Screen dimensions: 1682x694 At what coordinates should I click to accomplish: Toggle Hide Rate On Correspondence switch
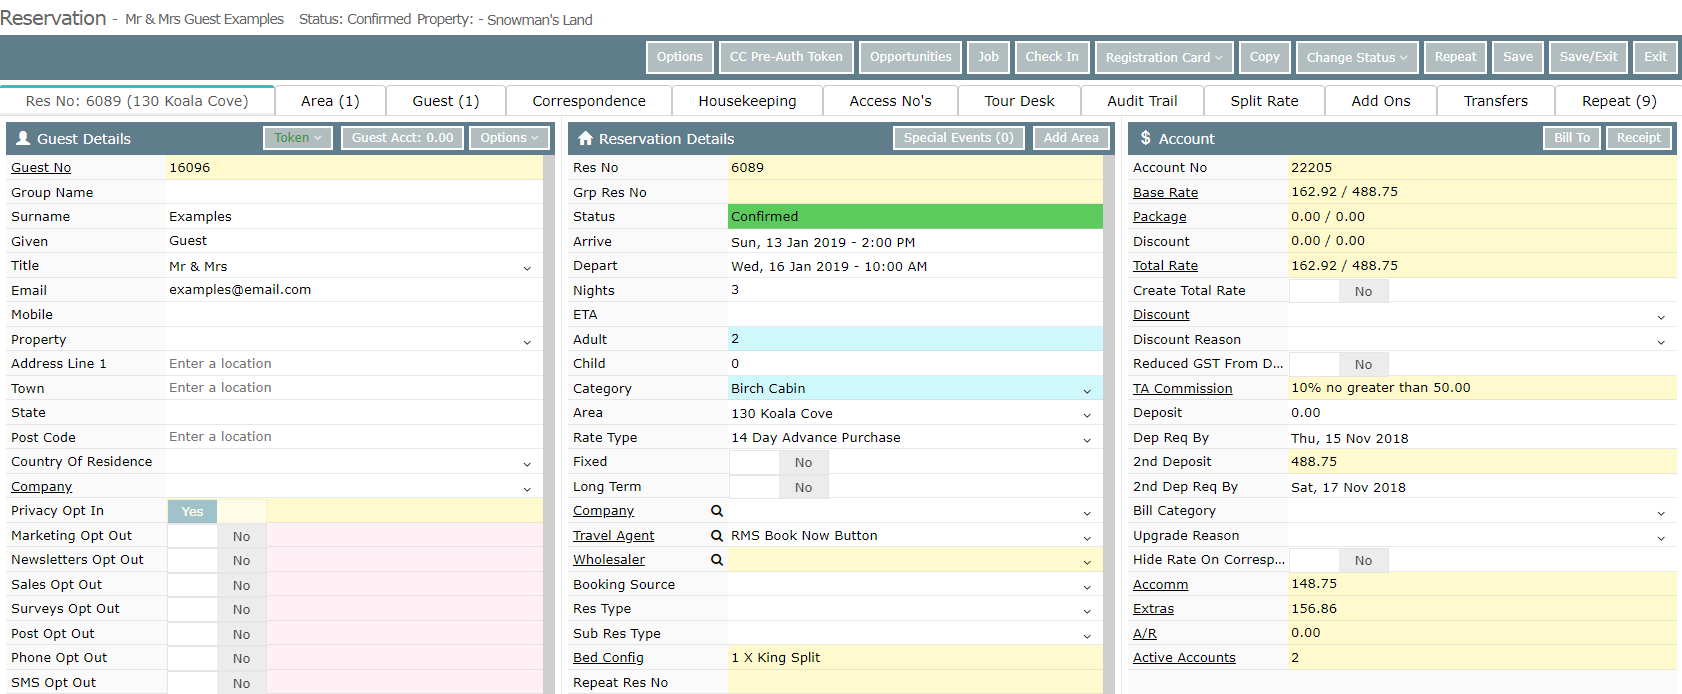[x=1339, y=560]
